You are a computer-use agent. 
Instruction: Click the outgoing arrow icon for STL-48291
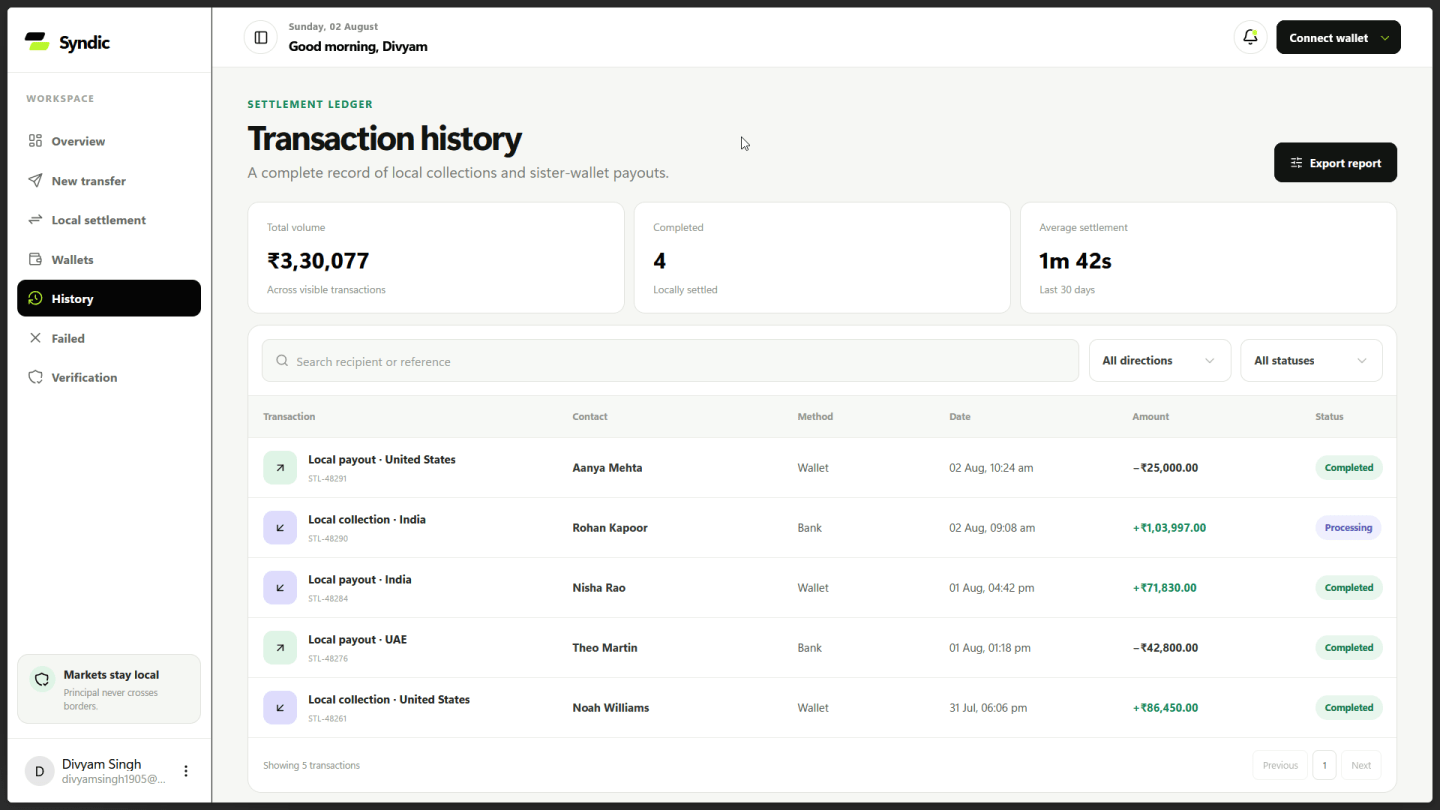point(280,468)
